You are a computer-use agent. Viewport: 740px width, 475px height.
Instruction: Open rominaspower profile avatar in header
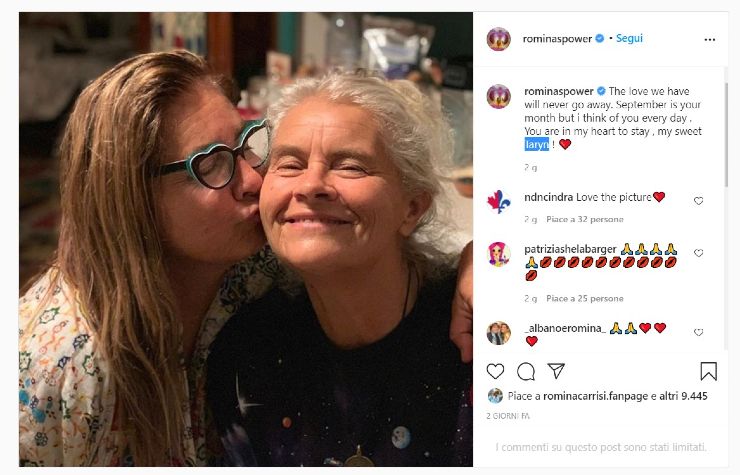click(x=498, y=39)
